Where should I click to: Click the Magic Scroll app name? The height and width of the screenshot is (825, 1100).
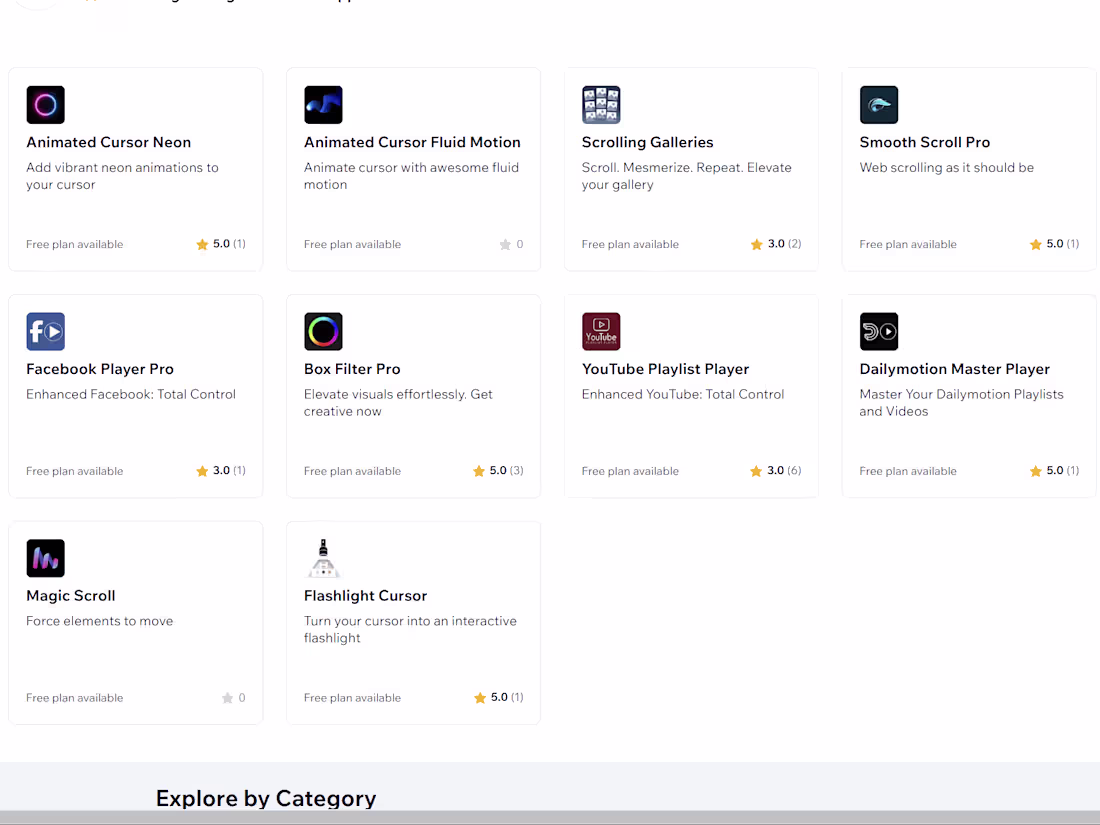coord(70,595)
